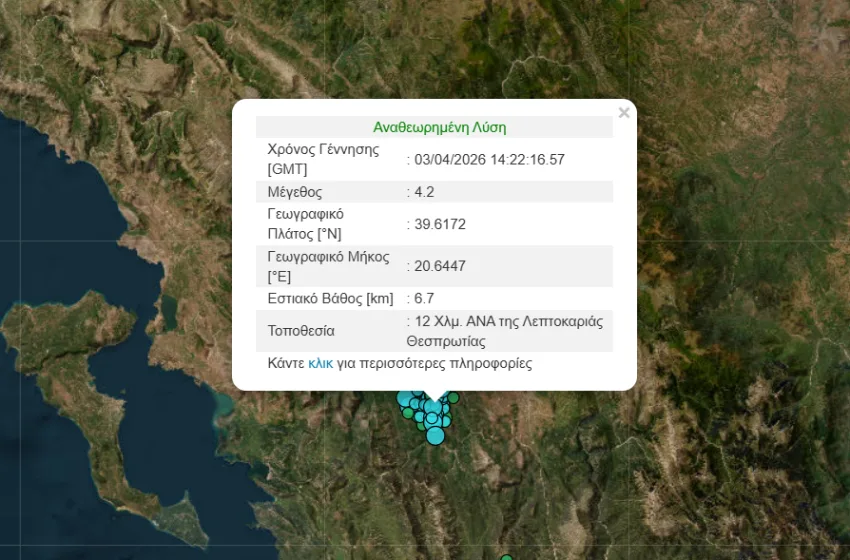Select the 'Γεωγραφικό Μήκος [°E]' label
Viewport: 850px width, 560px height.
(x=329, y=266)
